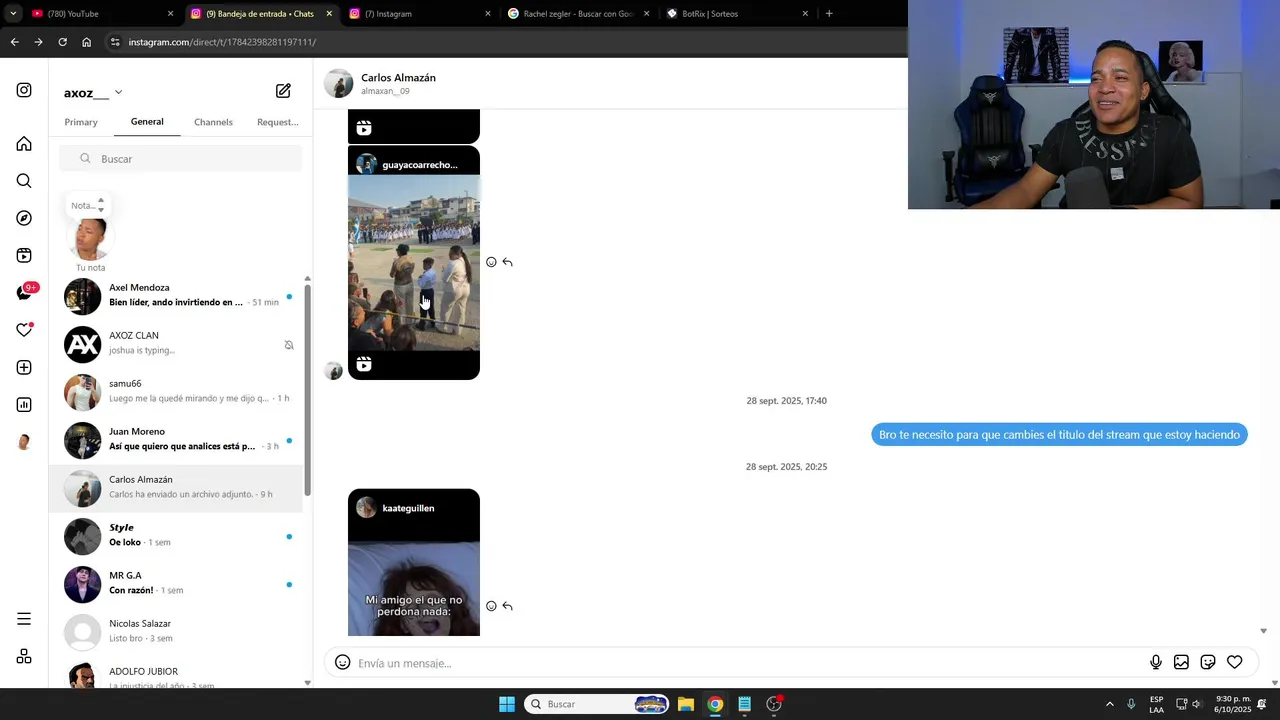Viewport: 1280px width, 720px height.
Task: Open emoji picker in message box
Action: coord(342,662)
